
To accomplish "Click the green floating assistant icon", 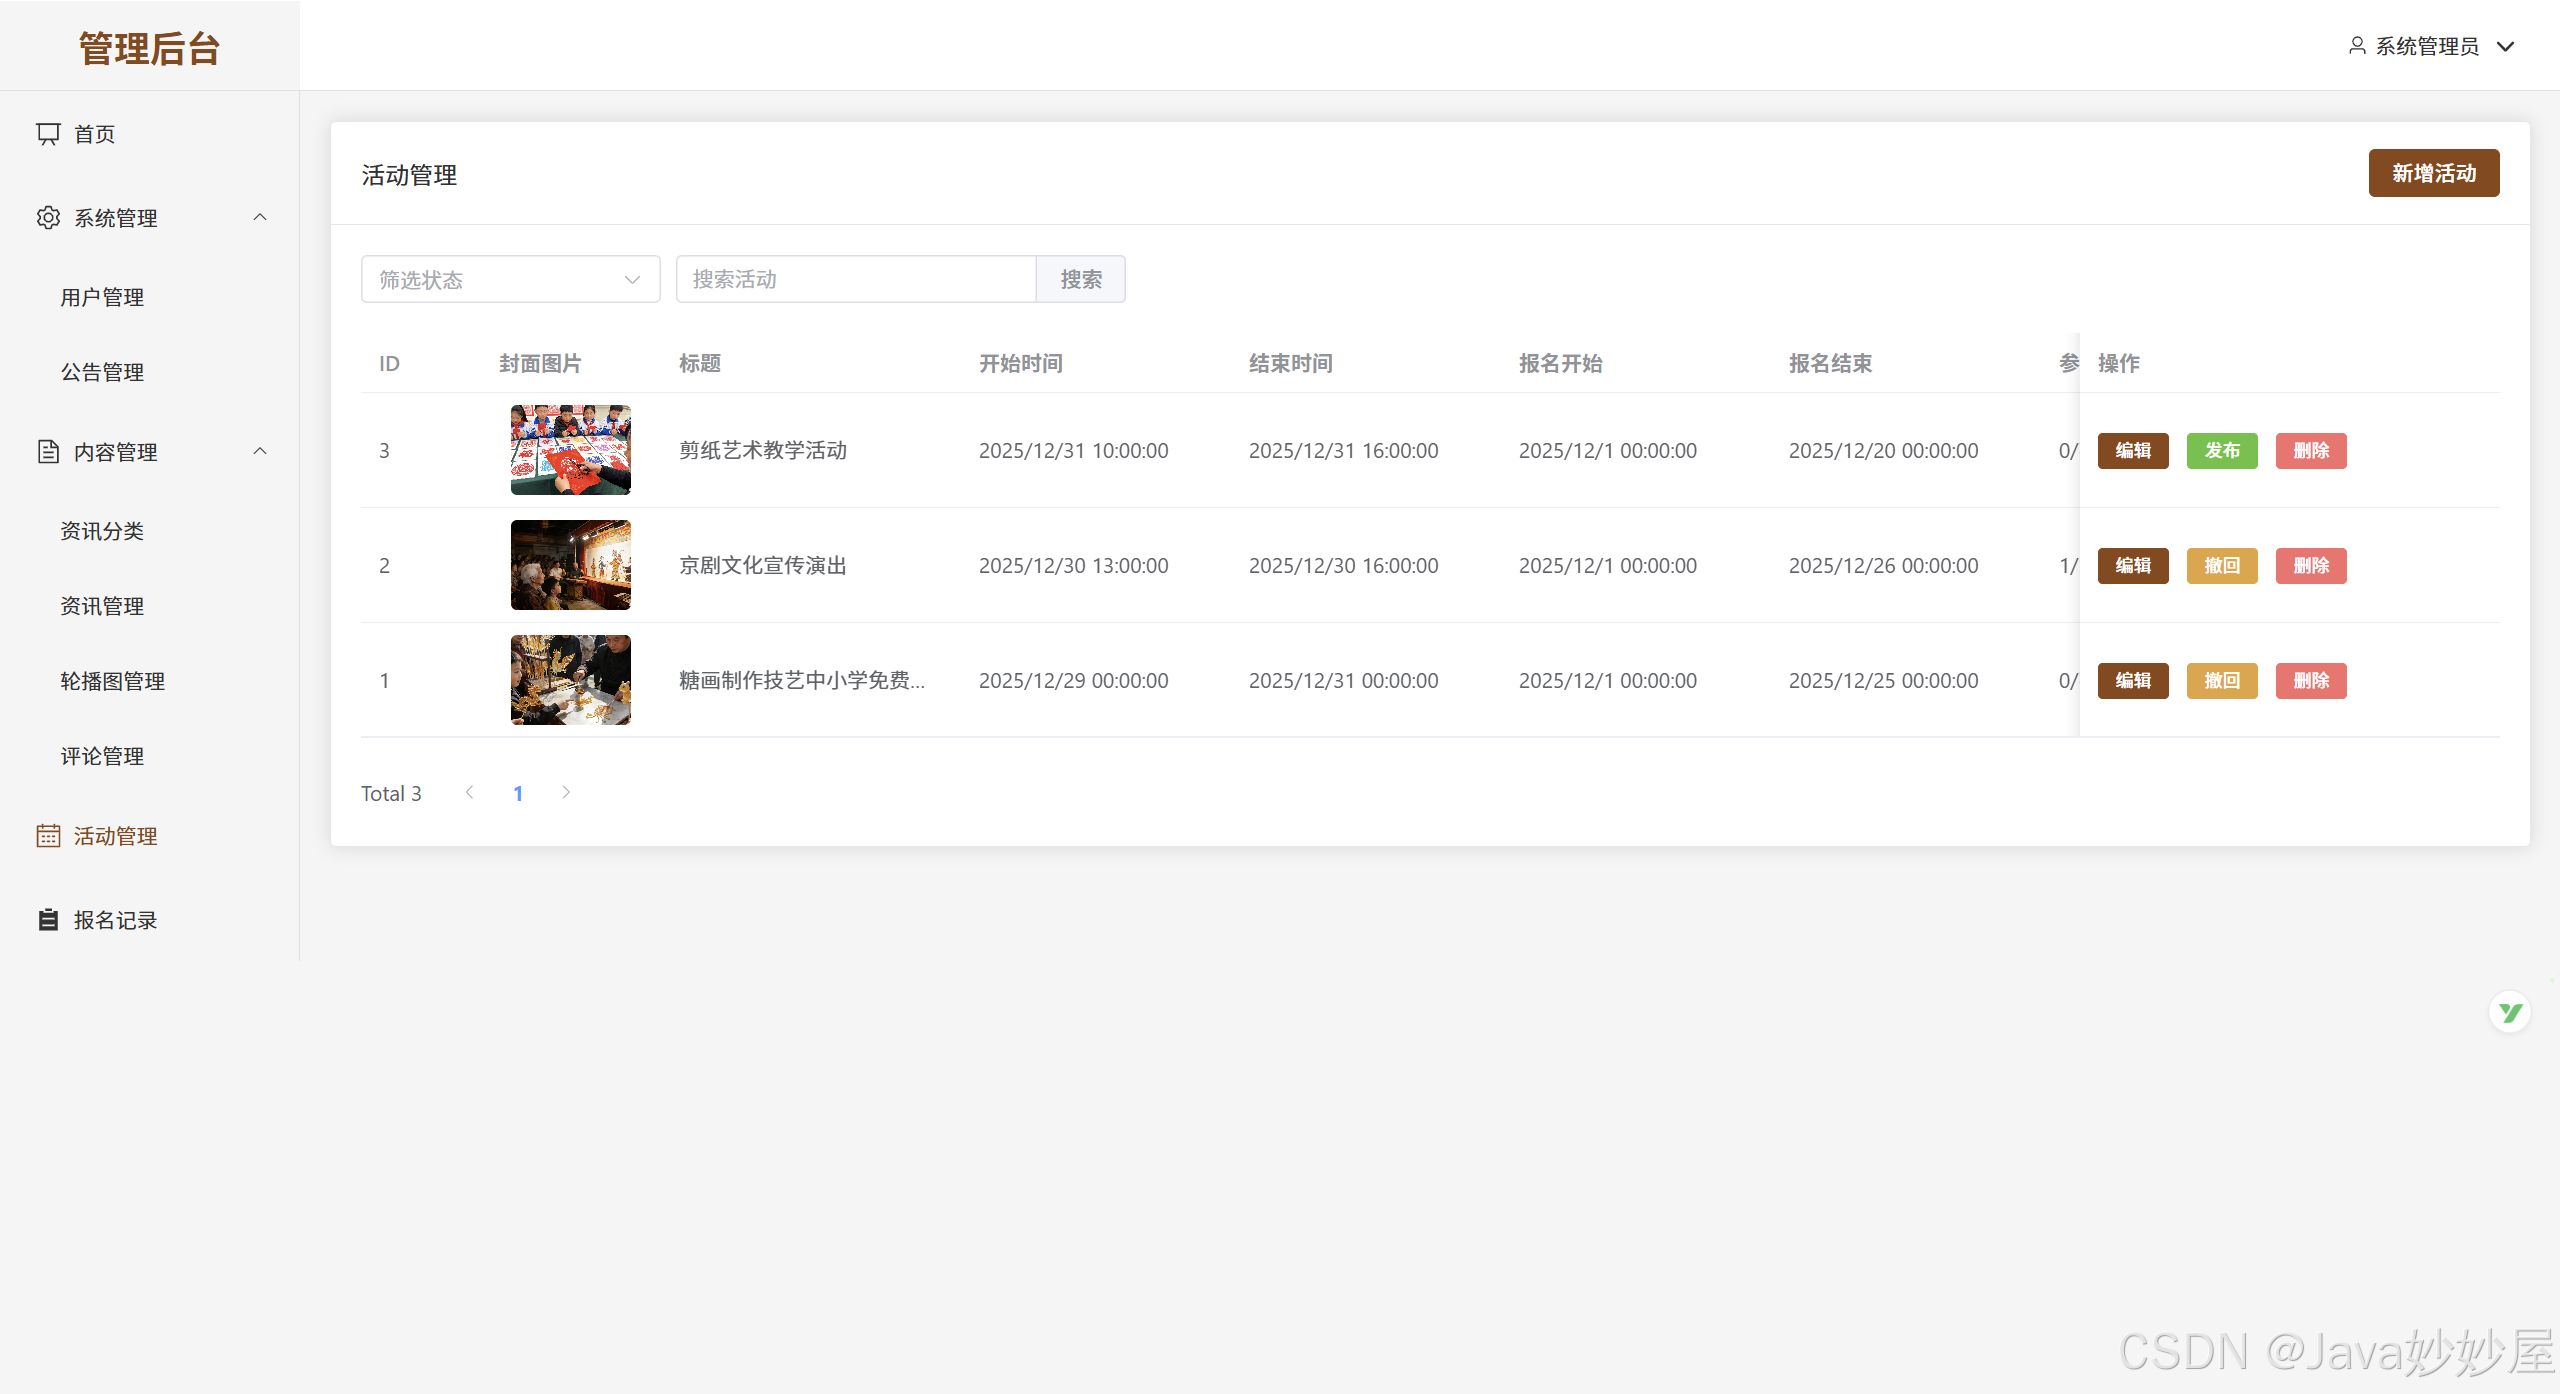I will 2509,1013.
